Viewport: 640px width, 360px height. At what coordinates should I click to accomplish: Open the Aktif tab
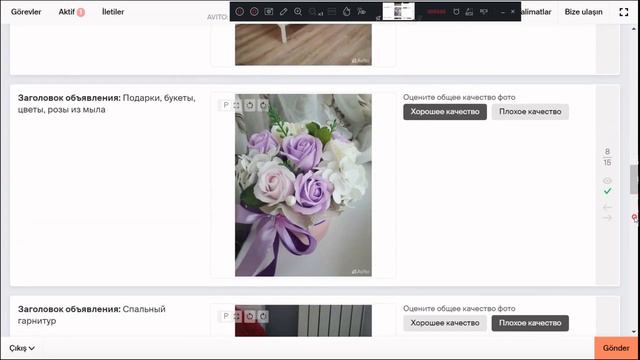click(x=71, y=12)
